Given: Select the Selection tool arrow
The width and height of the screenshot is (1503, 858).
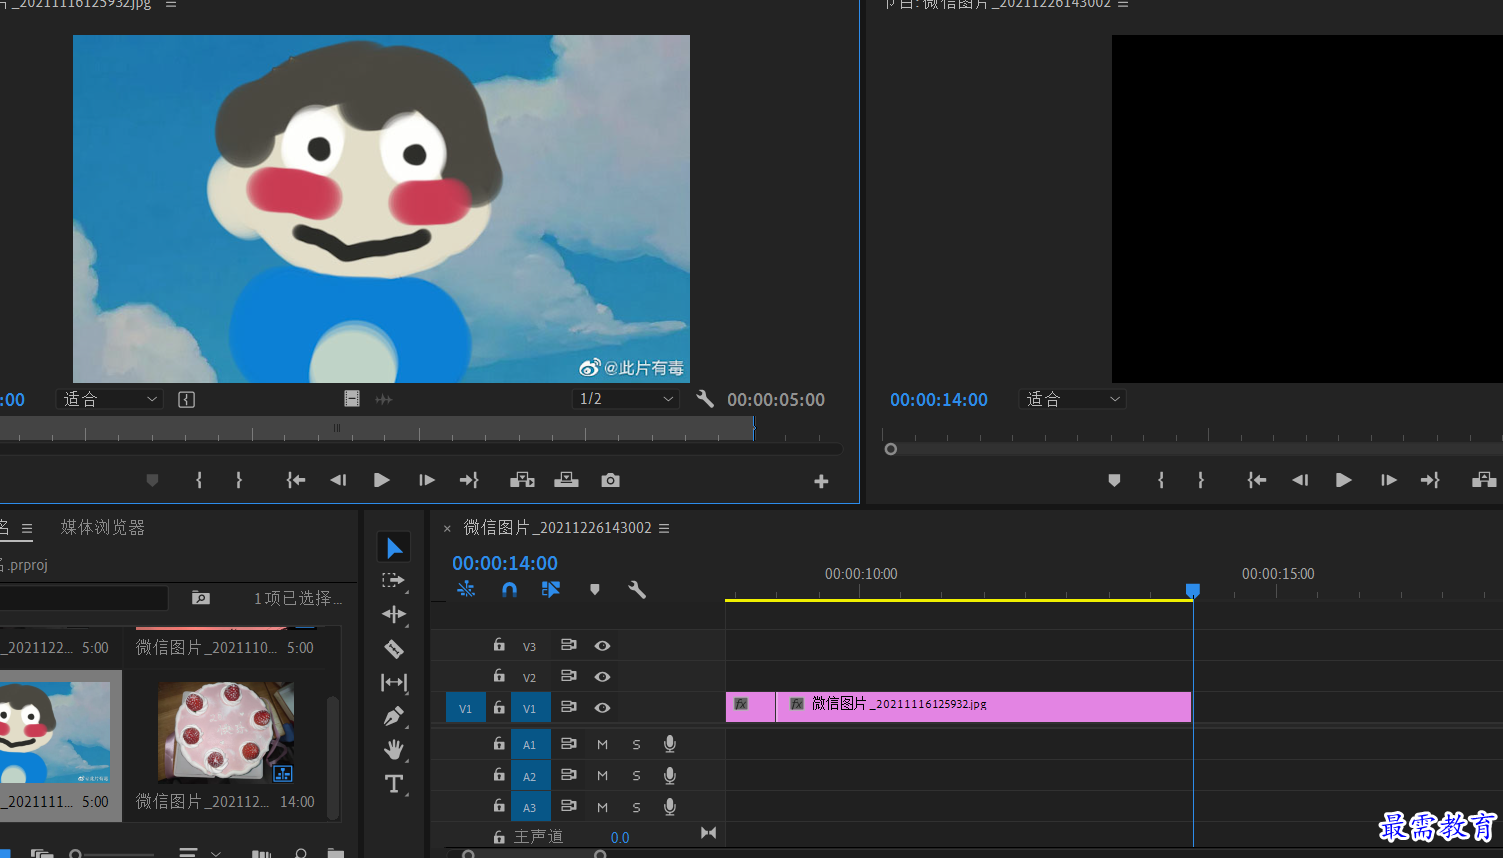Looking at the screenshot, I should pos(394,548).
